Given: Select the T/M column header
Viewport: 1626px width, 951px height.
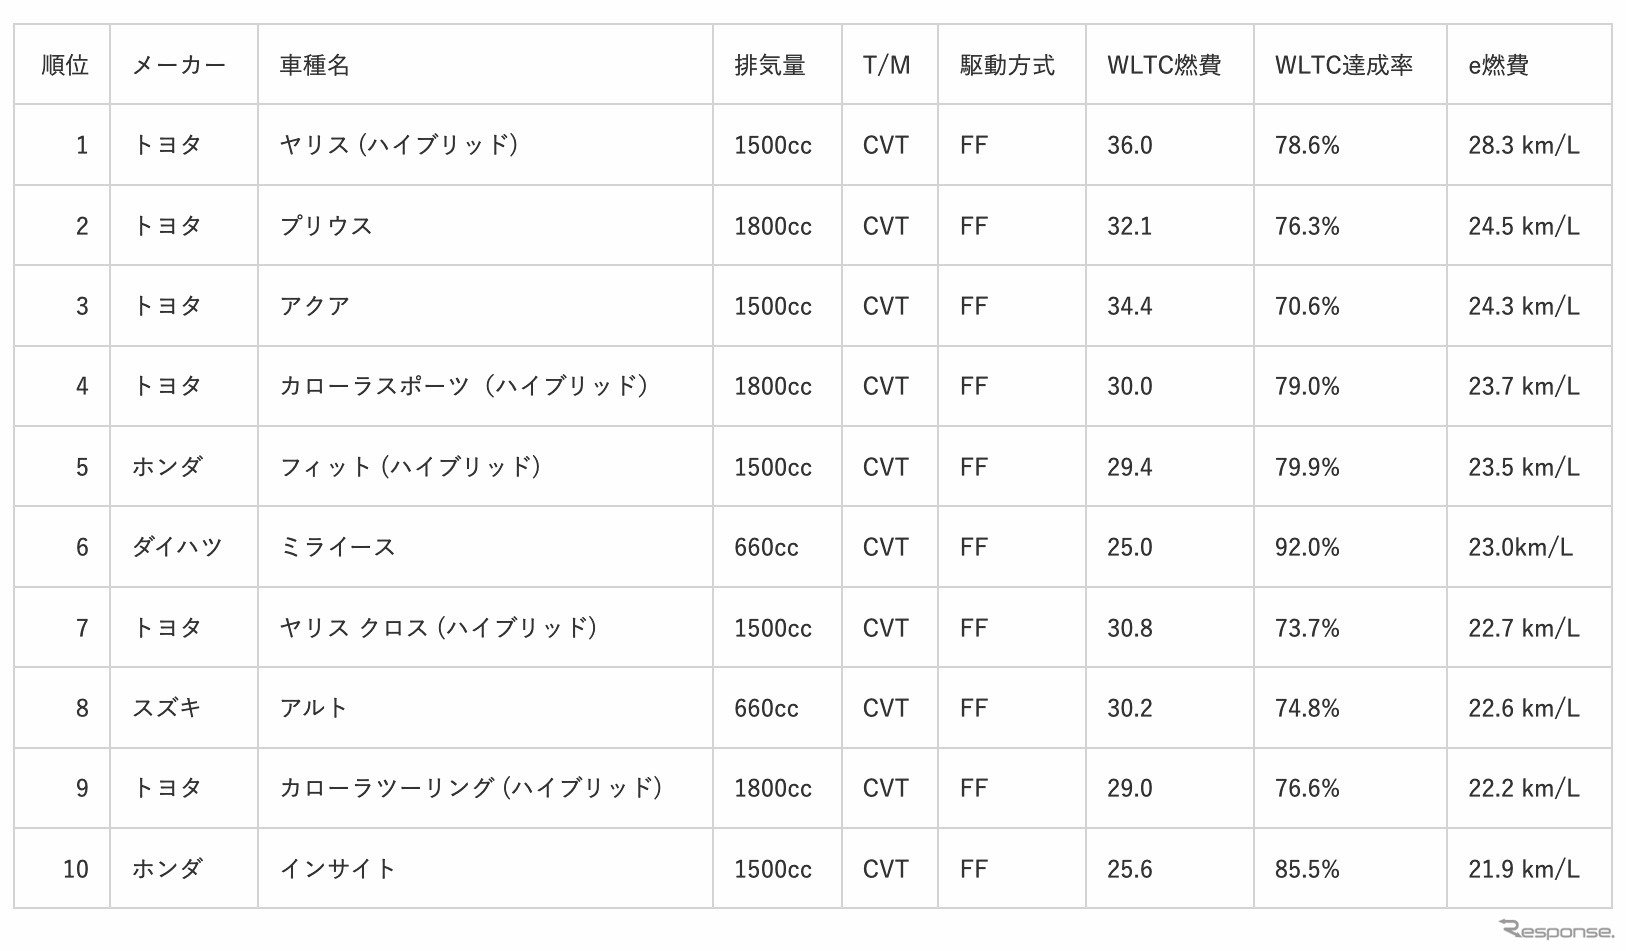Looking at the screenshot, I should (x=886, y=66).
